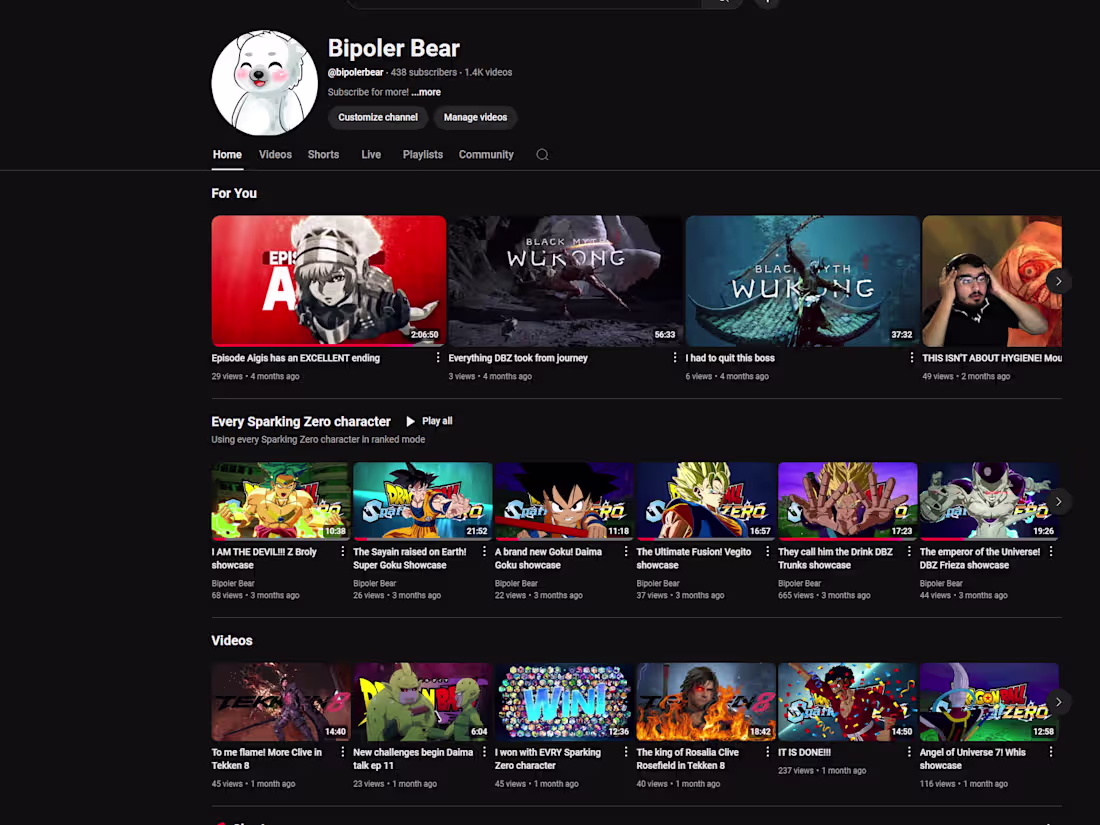Open options menu for IT IS DONE!!! video
Image resolution: width=1100 pixels, height=825 pixels.
pos(909,752)
